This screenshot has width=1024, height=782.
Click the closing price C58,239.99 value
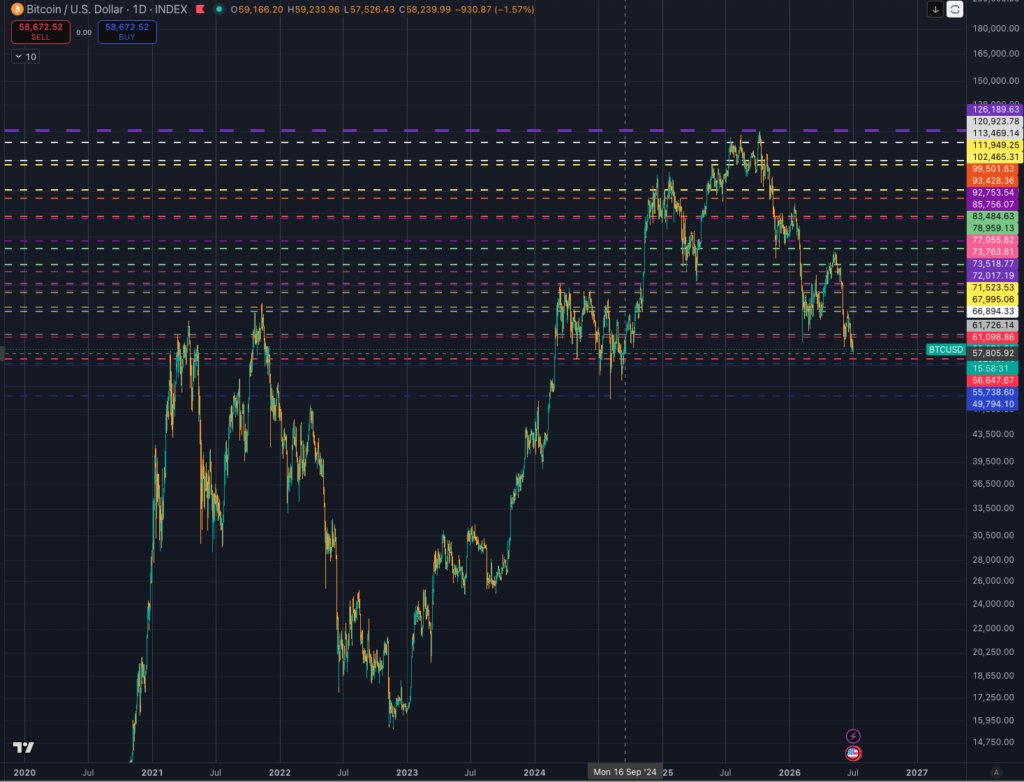(424, 10)
